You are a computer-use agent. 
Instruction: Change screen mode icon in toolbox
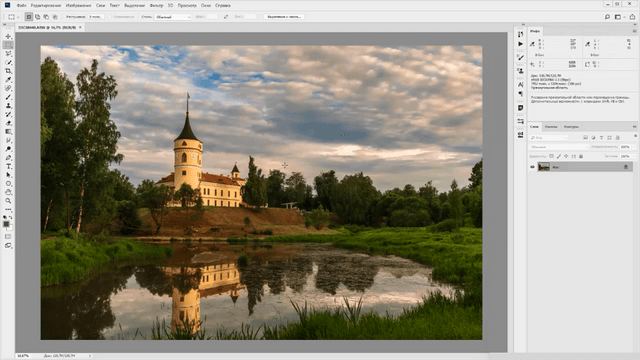click(8, 246)
